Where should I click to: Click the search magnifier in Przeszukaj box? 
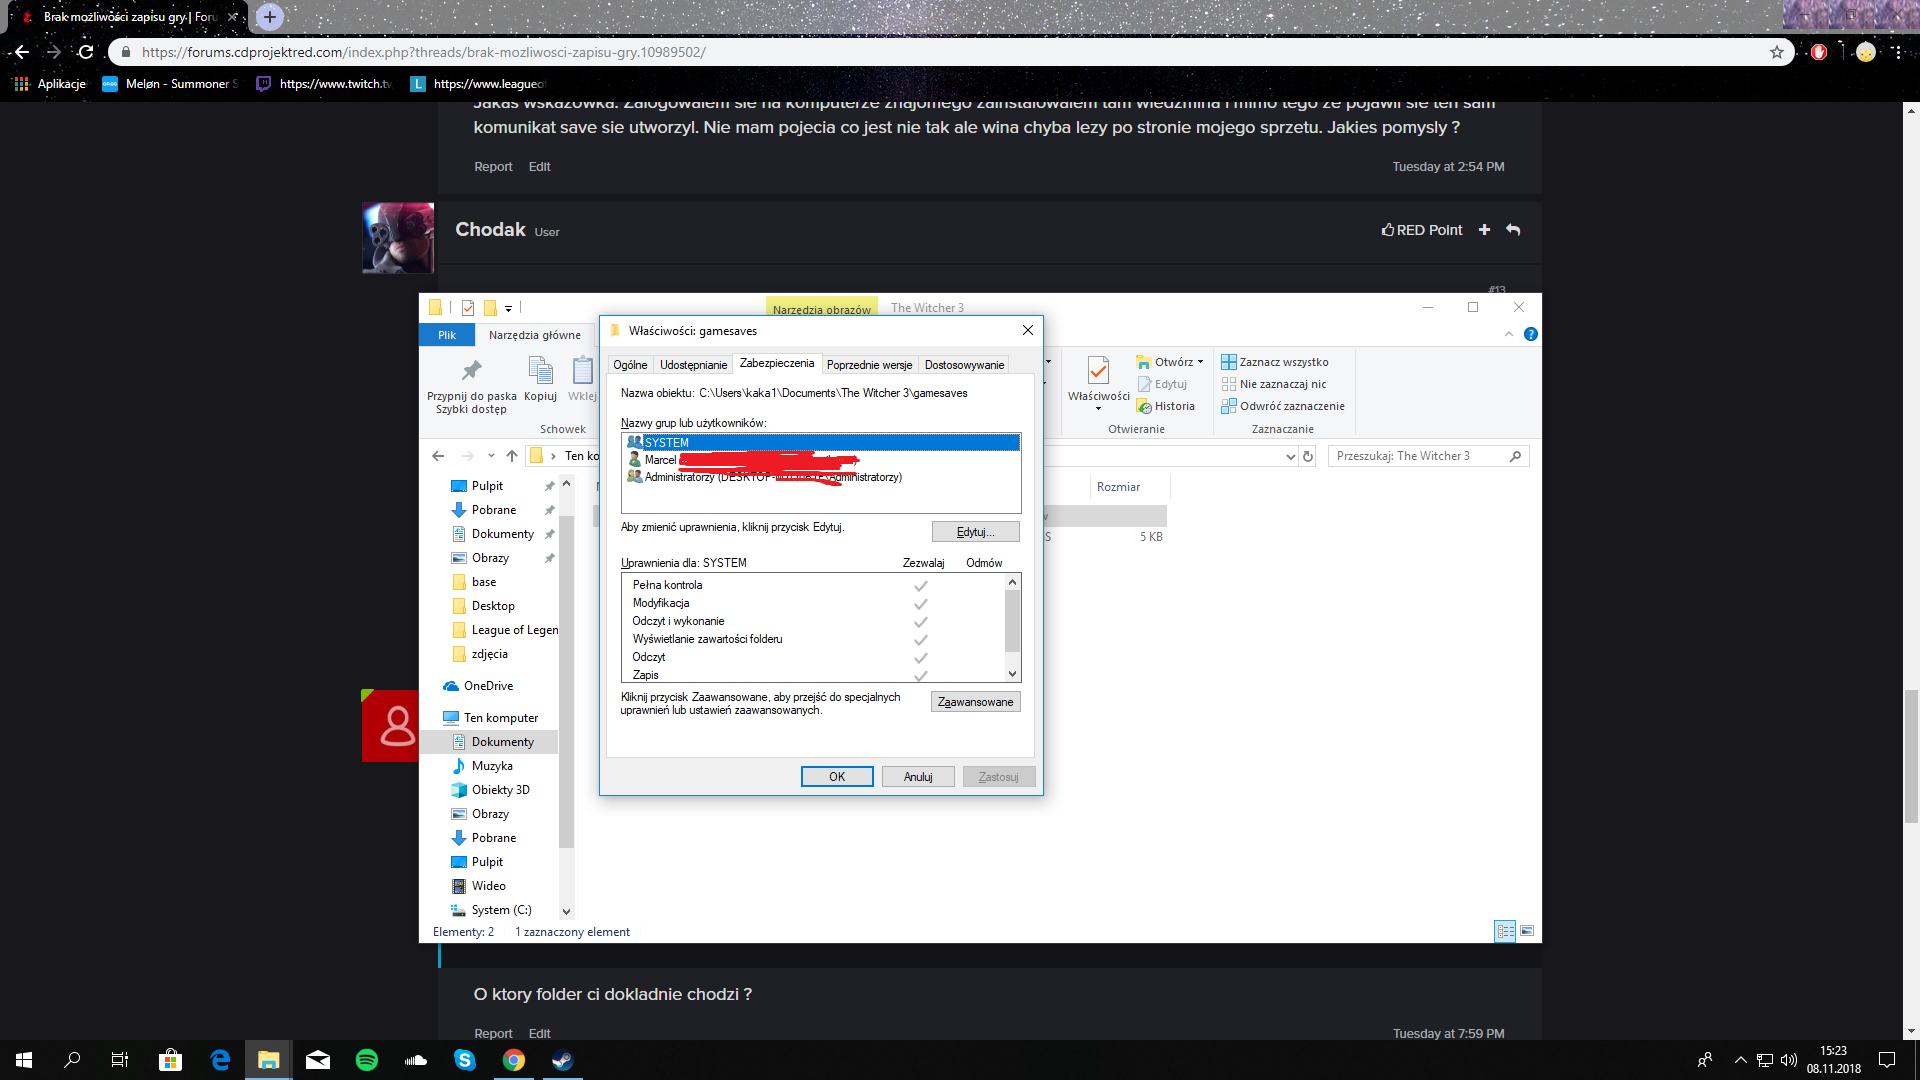[x=1515, y=456]
